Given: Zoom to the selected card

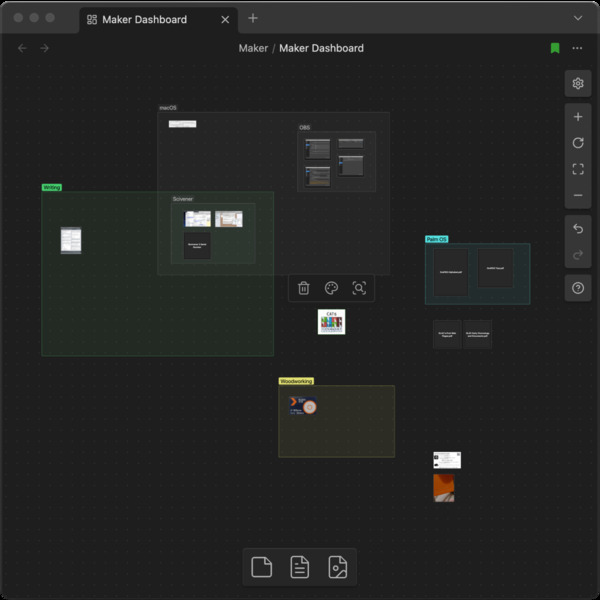Looking at the screenshot, I should [359, 288].
